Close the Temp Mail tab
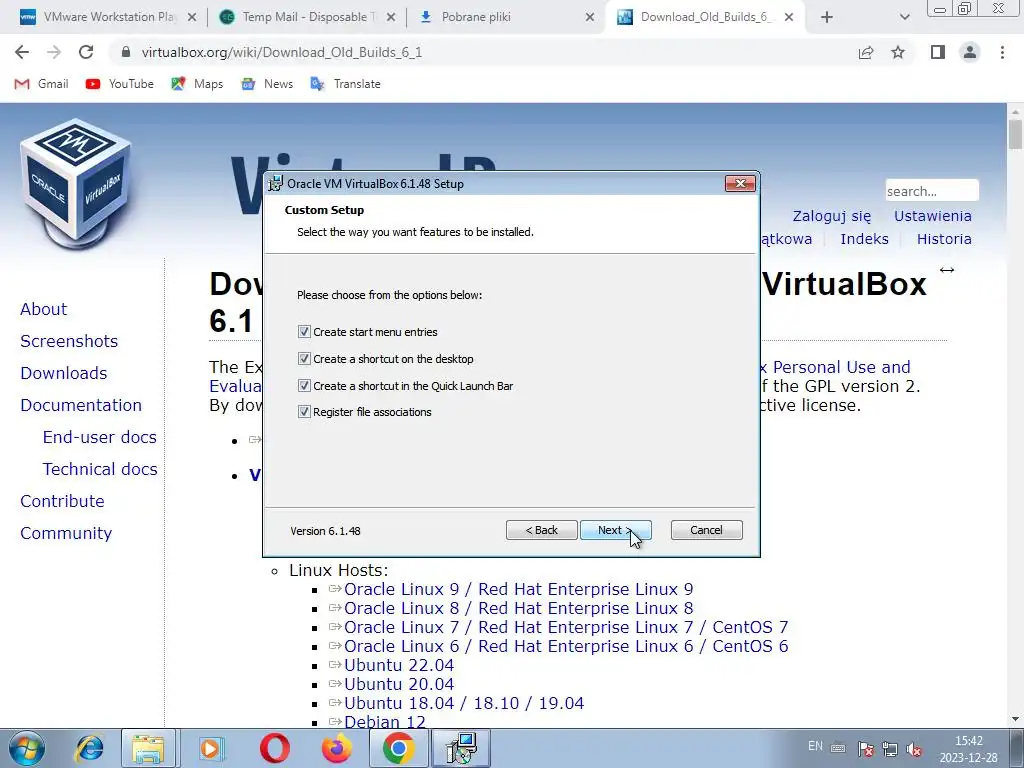The width and height of the screenshot is (1024, 768). point(391,17)
